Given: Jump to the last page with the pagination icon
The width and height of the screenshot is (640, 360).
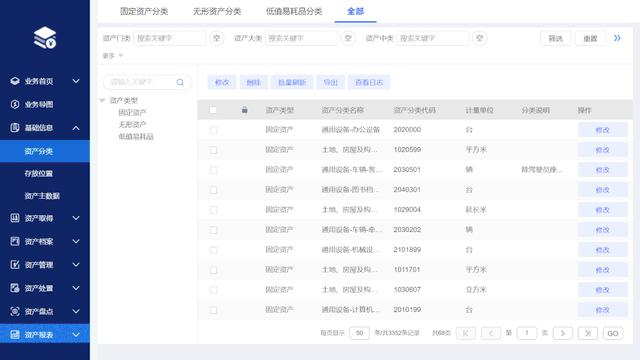Looking at the screenshot, I should (x=588, y=333).
